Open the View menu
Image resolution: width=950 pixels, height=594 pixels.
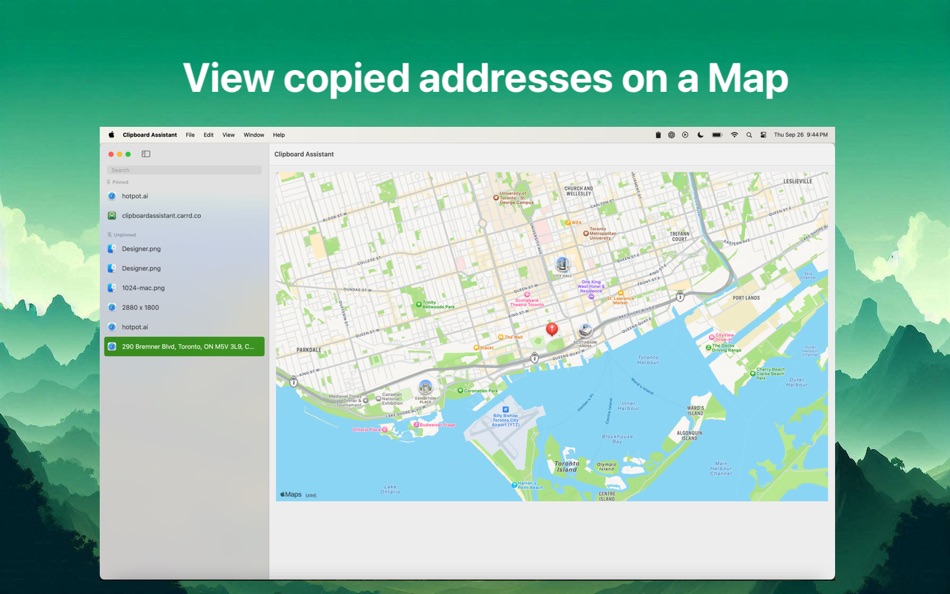coord(228,135)
